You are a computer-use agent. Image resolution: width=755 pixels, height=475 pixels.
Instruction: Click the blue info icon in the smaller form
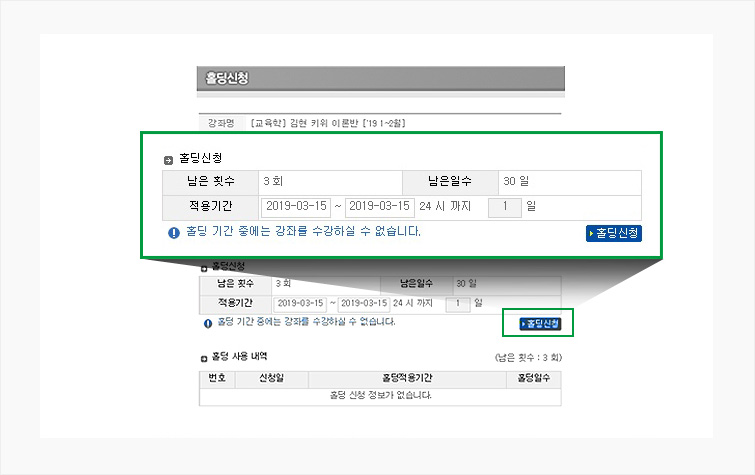[208, 323]
